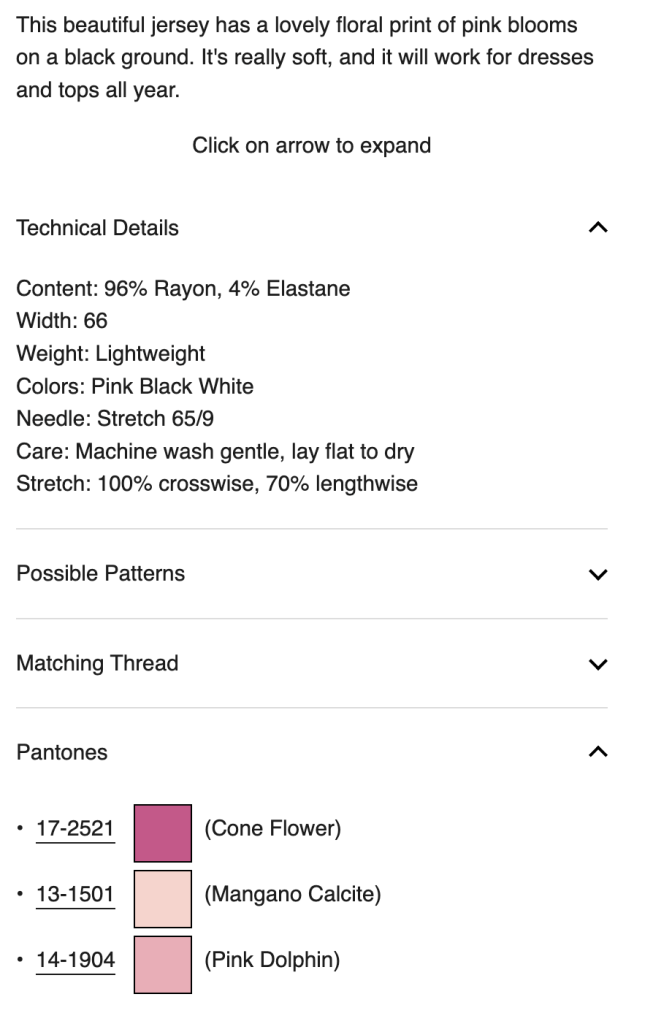Open Pantone link 14-1904
Screen dimensions: 653x1024
(x=75, y=961)
